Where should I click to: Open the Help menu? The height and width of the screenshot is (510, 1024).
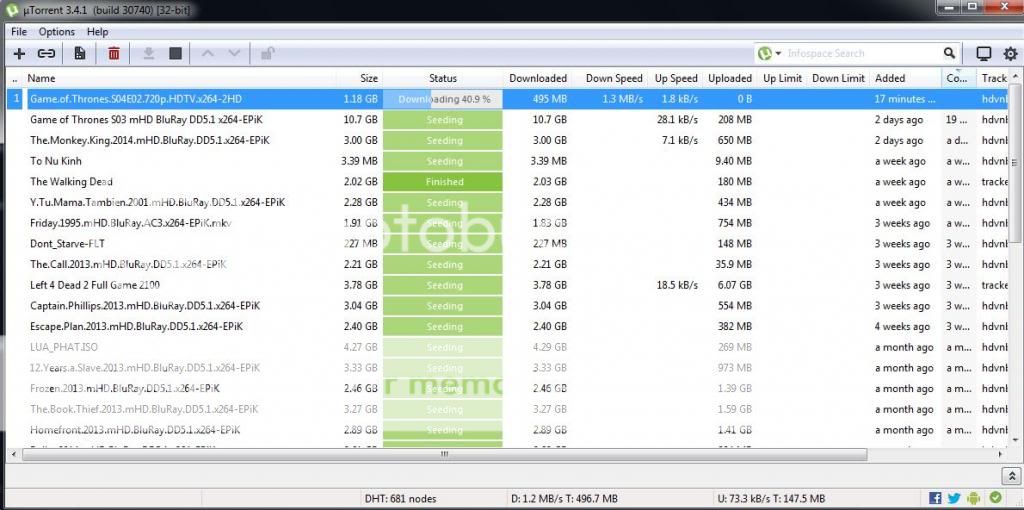(x=97, y=31)
